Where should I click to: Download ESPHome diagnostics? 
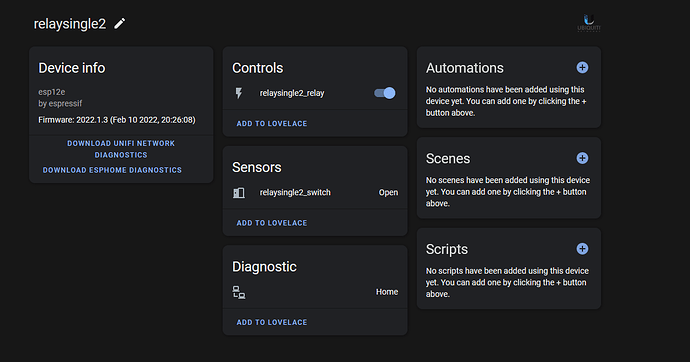[x=112, y=170]
